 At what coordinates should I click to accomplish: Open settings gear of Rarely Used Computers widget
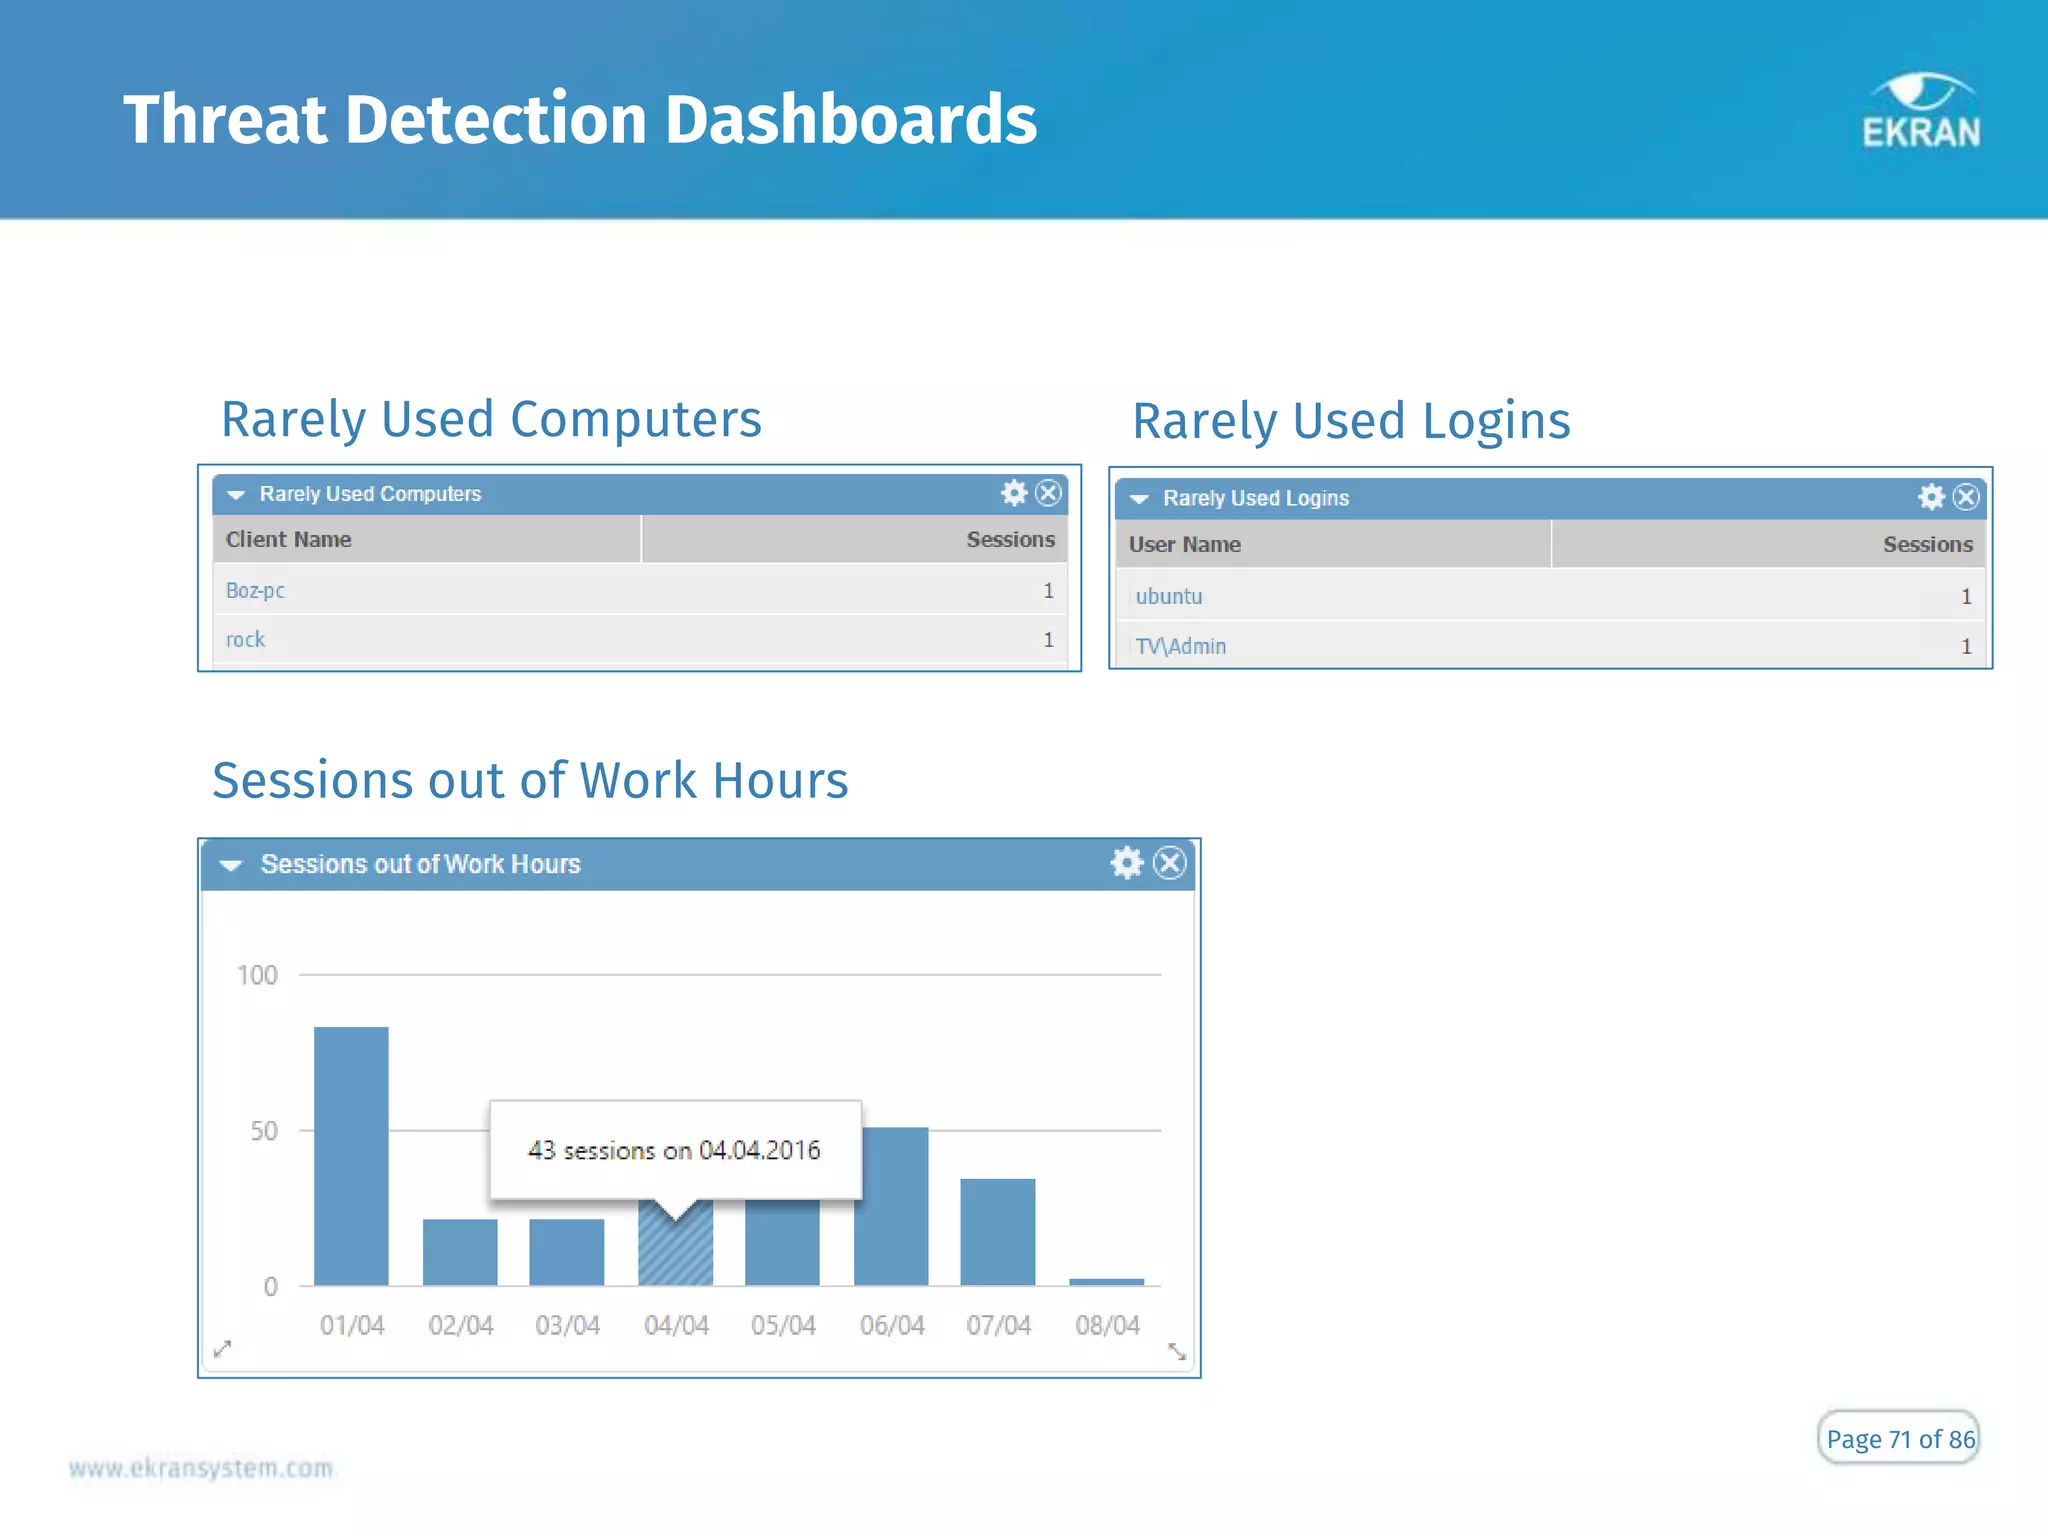[1014, 493]
